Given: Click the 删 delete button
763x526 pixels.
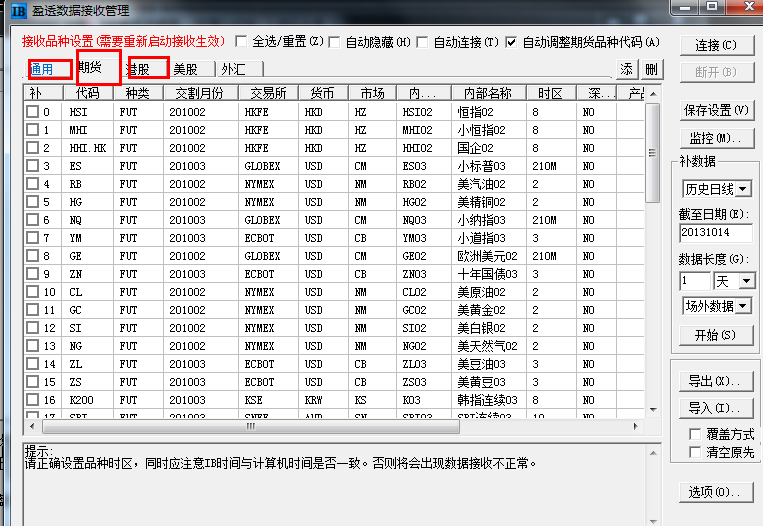Looking at the screenshot, I should tap(652, 70).
